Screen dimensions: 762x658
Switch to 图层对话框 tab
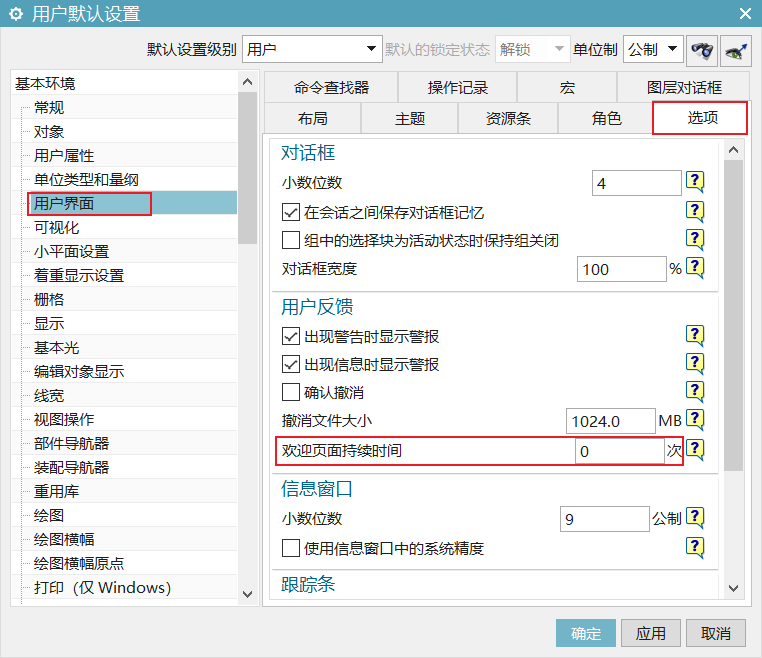coord(684,87)
